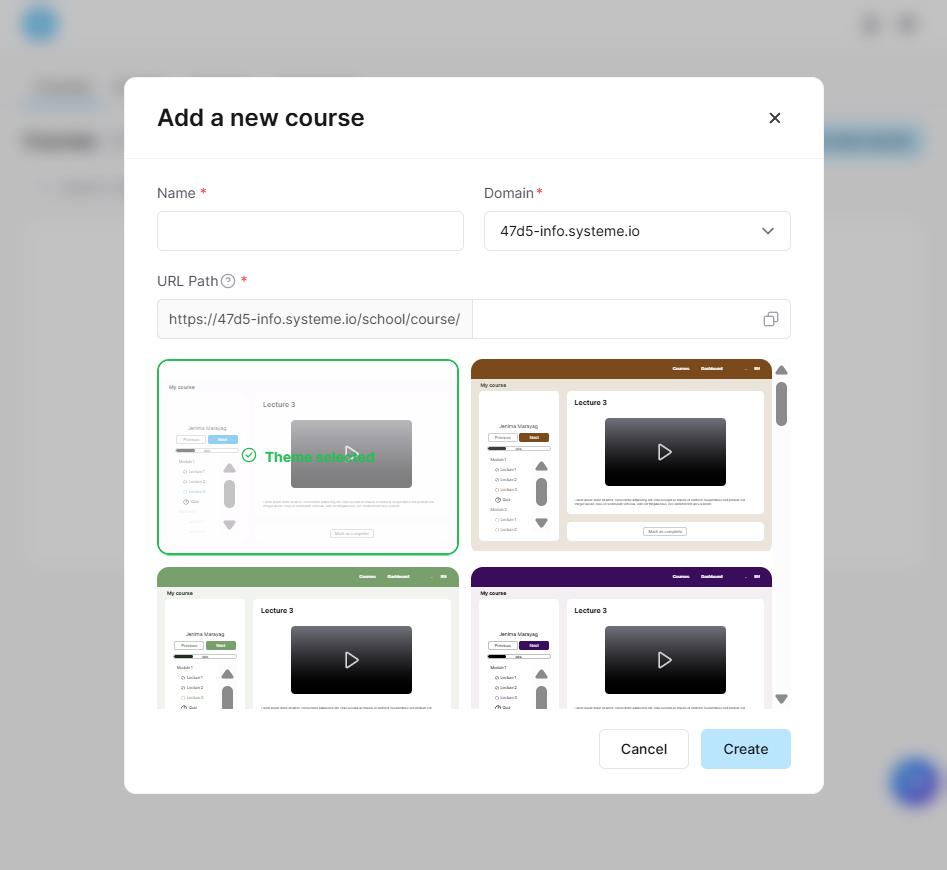Click the play icon in purple theme preview
The width and height of the screenshot is (947, 870).
(664, 660)
